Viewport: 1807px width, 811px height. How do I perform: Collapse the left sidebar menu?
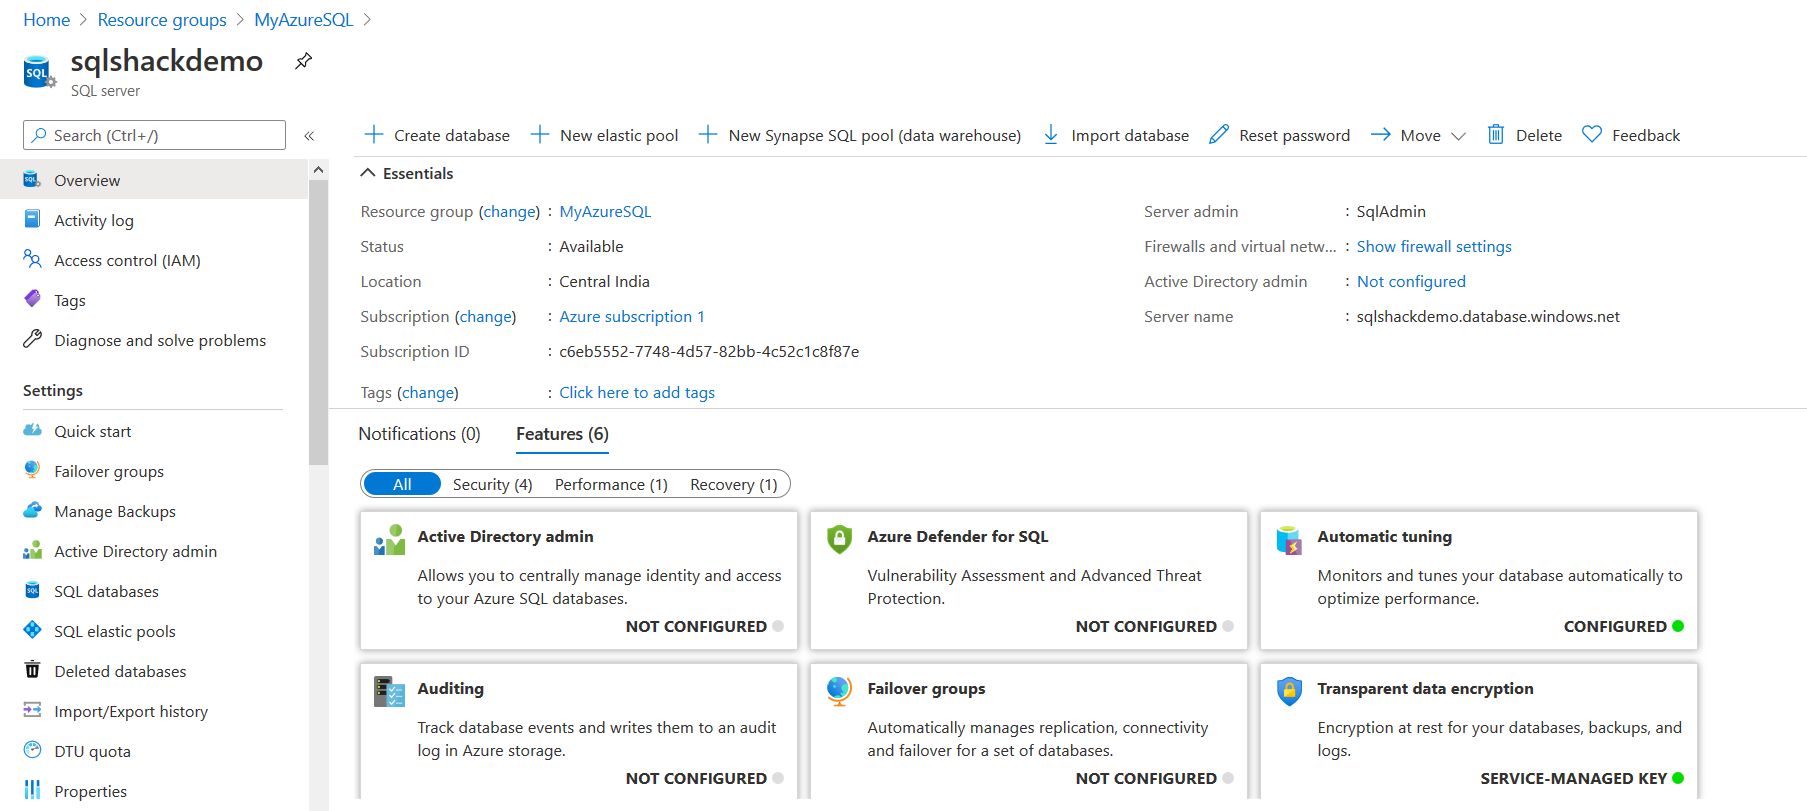[x=309, y=136]
